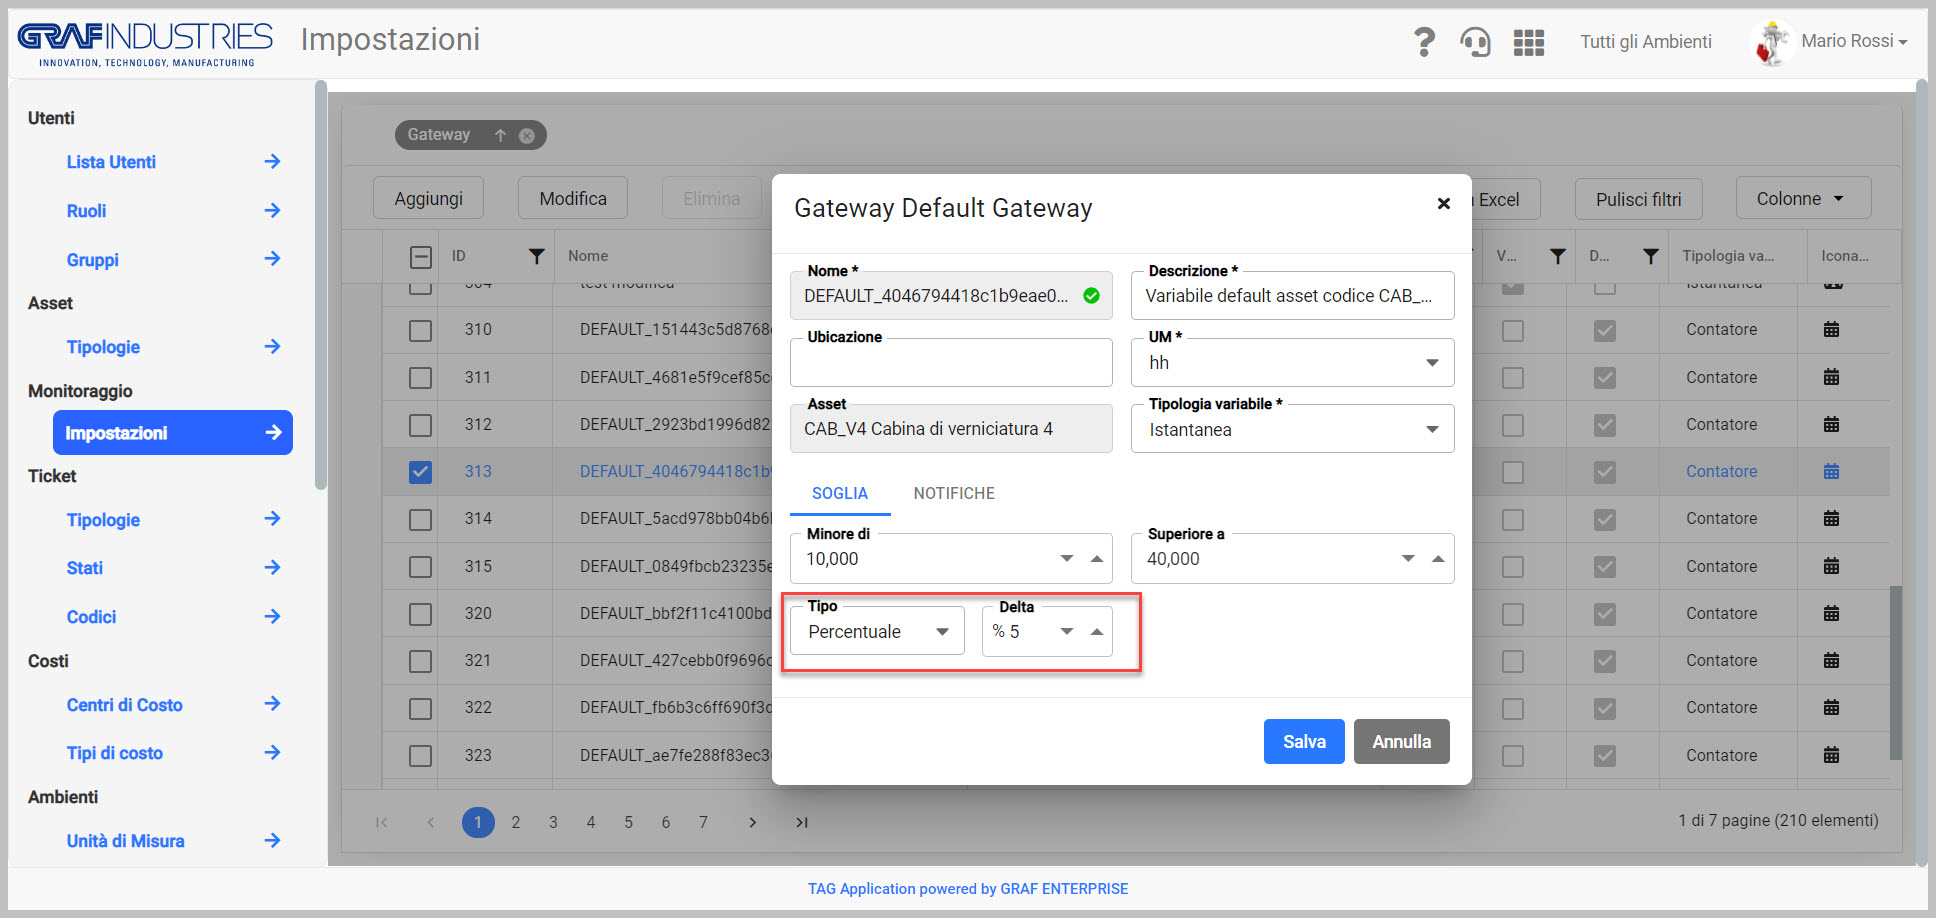The width and height of the screenshot is (1936, 918).
Task: Click the Annulla button
Action: (x=1402, y=741)
